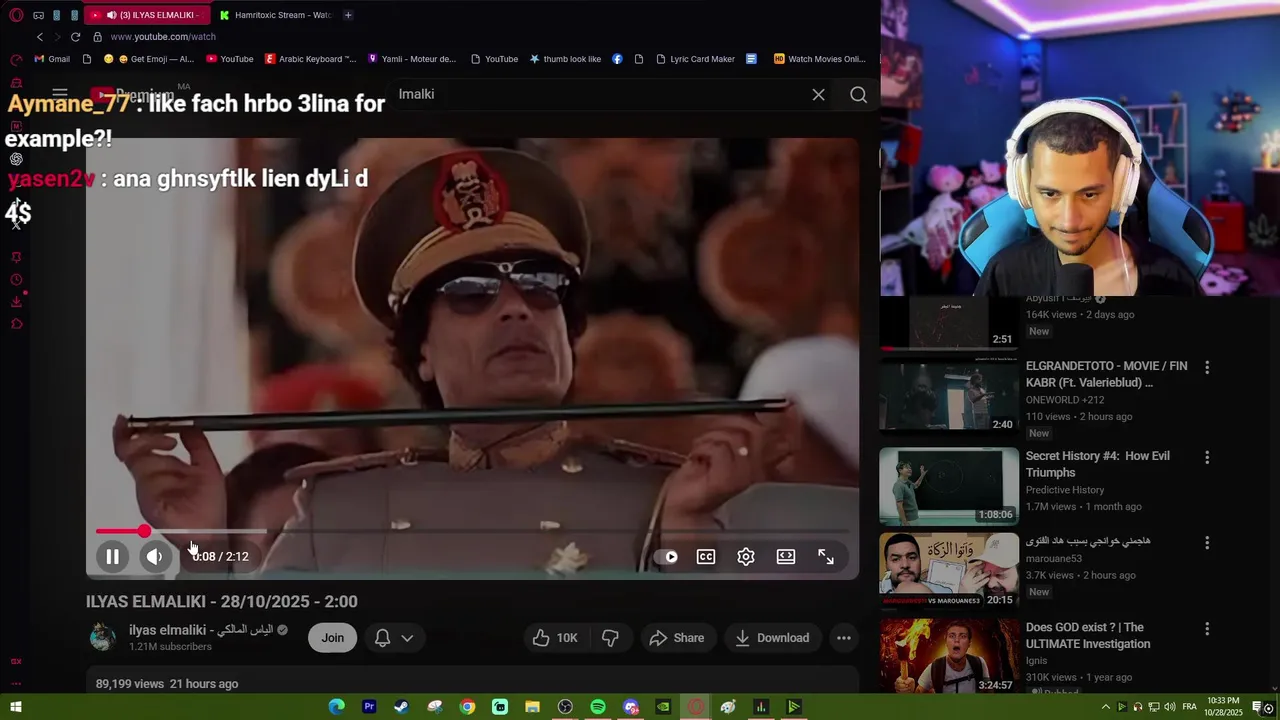Open notification bell options dropdown

(x=394, y=638)
